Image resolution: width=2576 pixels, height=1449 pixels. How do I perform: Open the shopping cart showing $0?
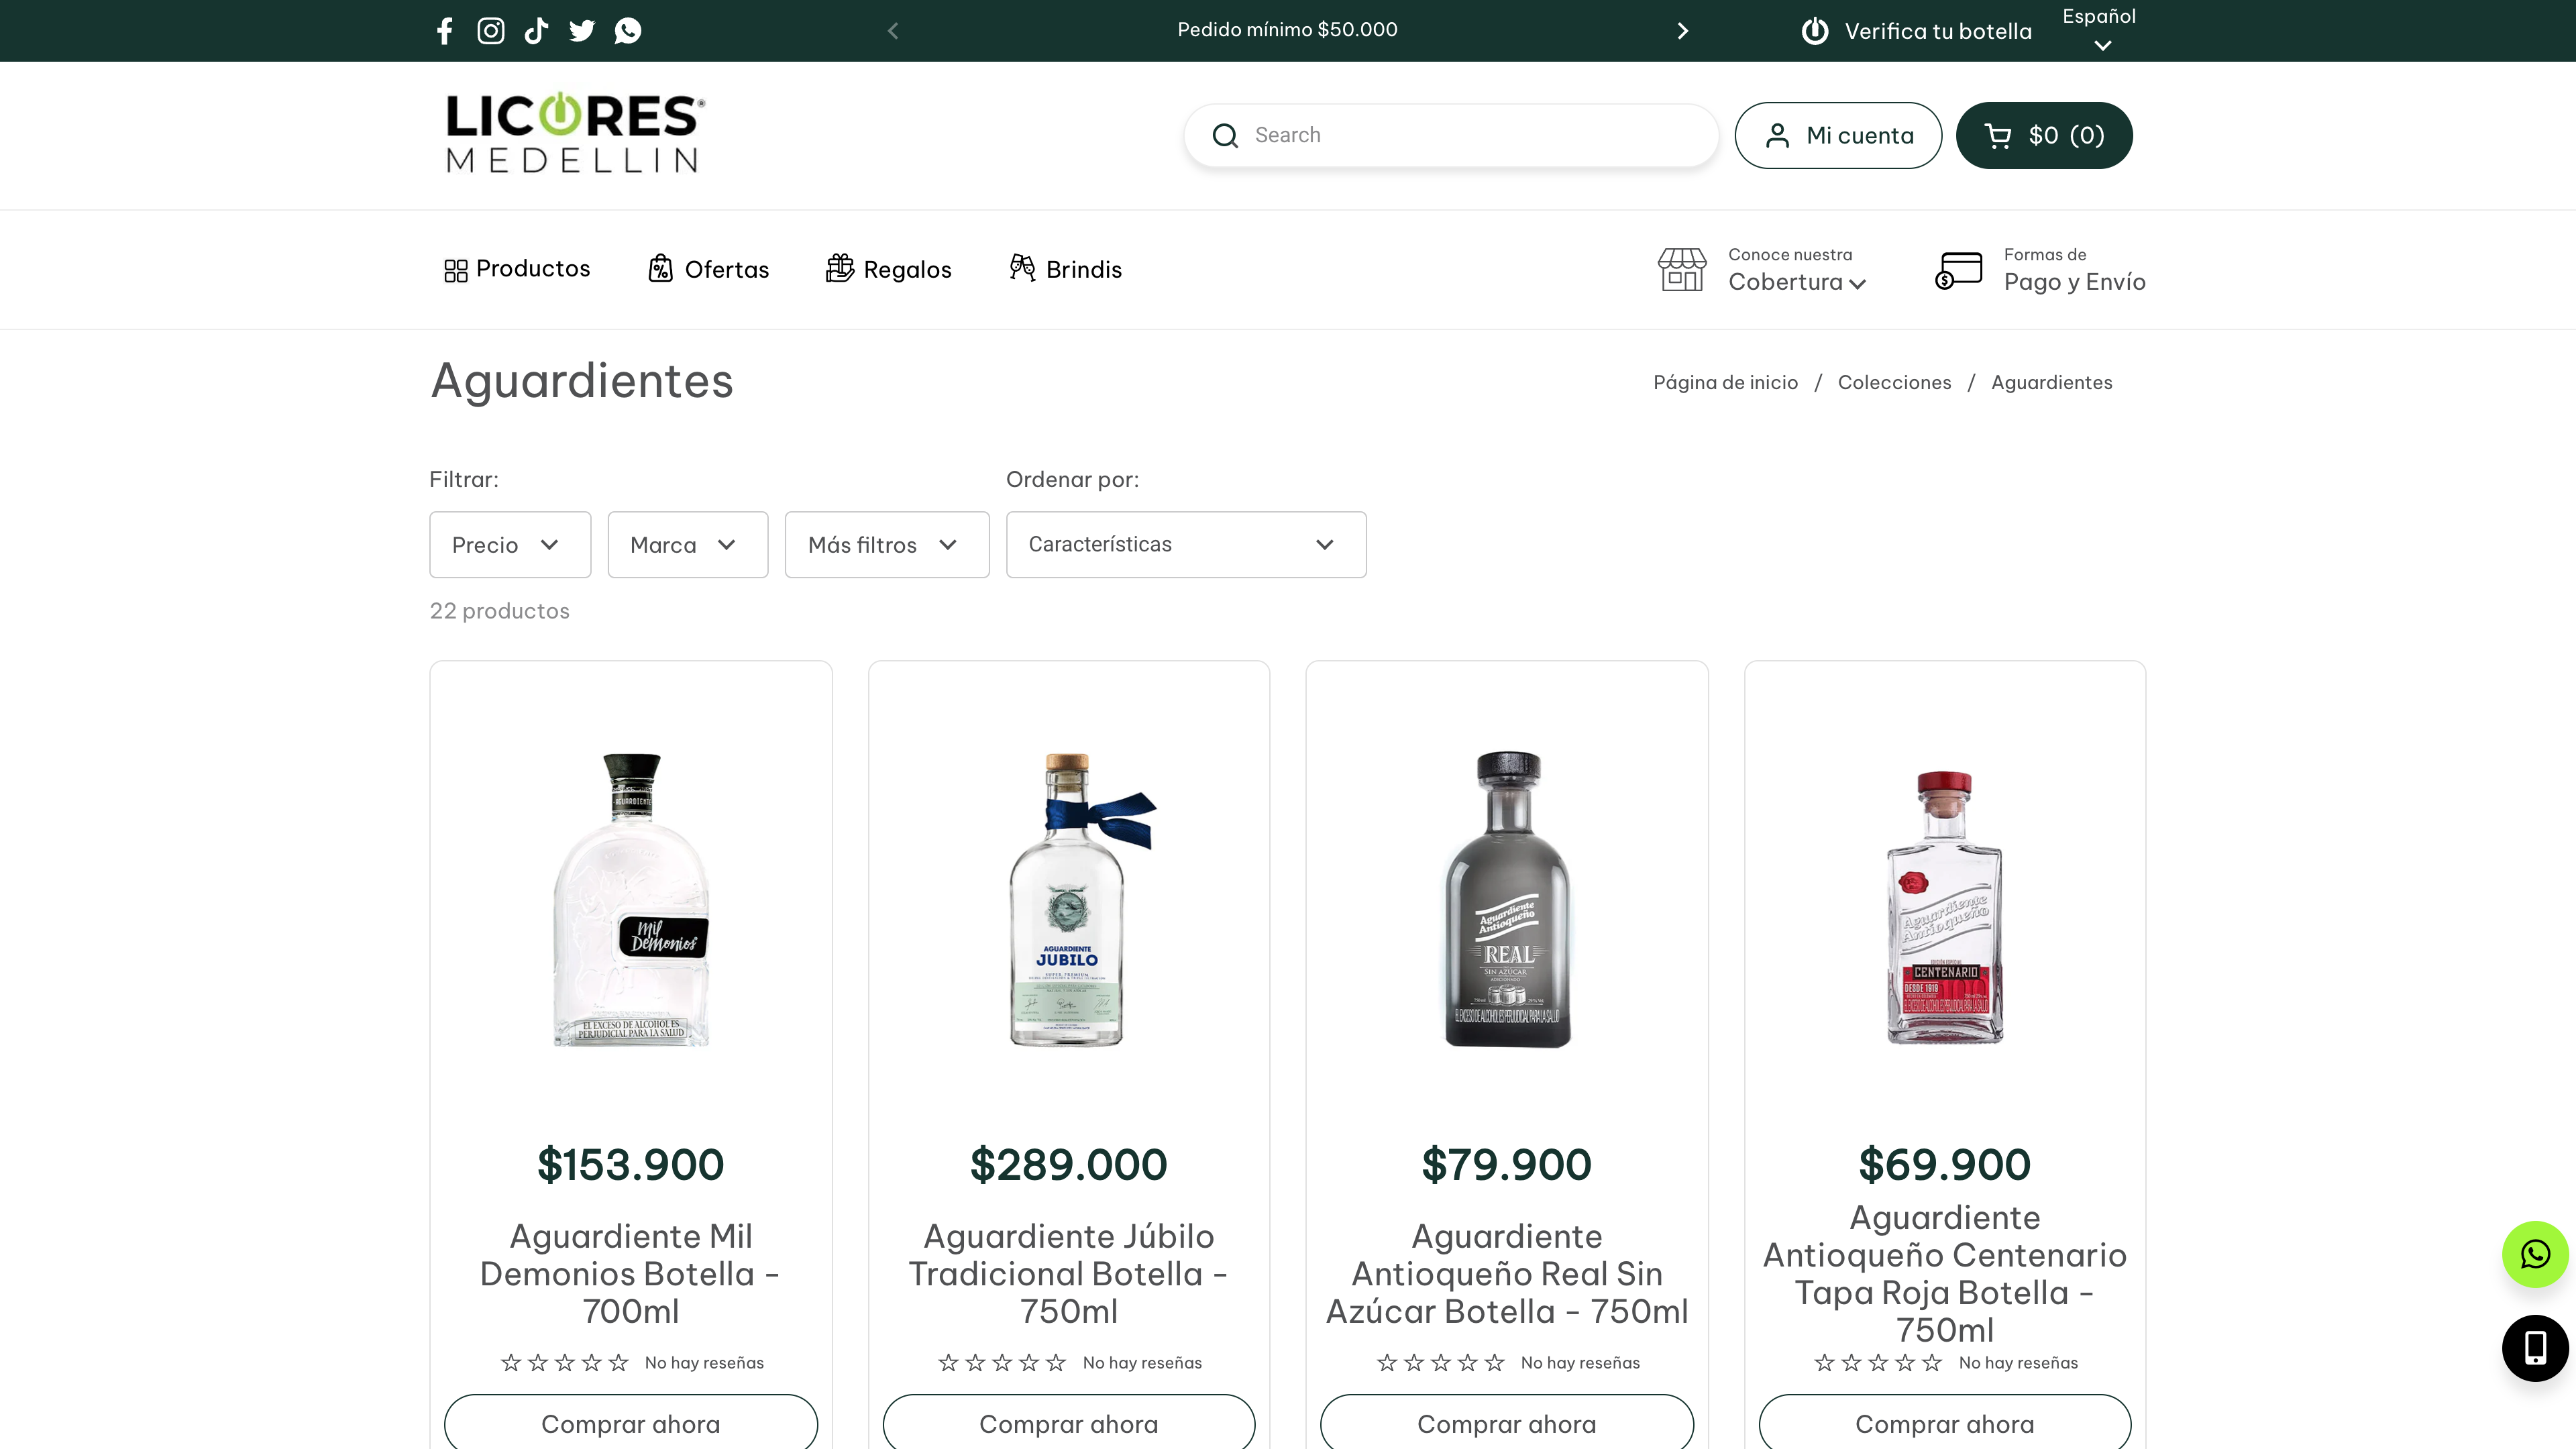point(2043,135)
